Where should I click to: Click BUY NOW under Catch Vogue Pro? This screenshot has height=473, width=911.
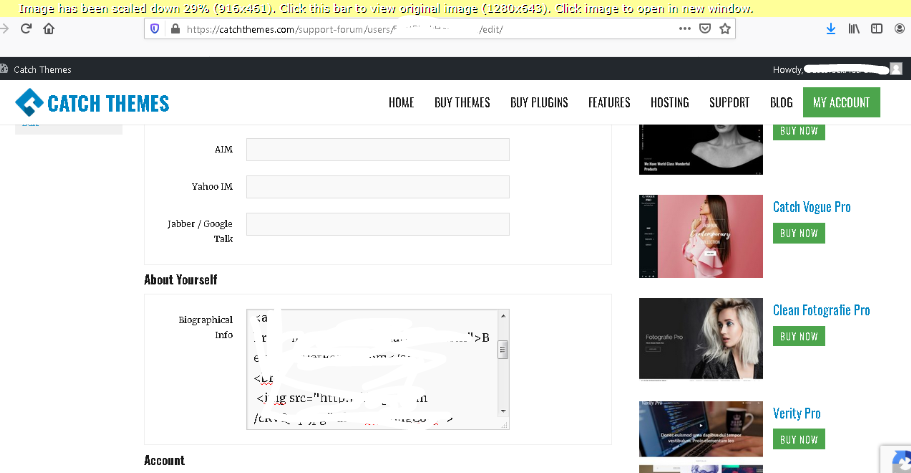pos(799,233)
